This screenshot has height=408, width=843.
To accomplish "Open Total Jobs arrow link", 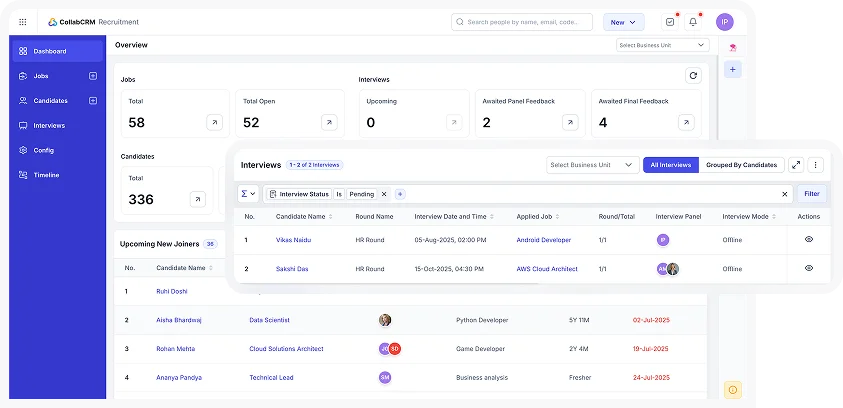I will click(214, 122).
